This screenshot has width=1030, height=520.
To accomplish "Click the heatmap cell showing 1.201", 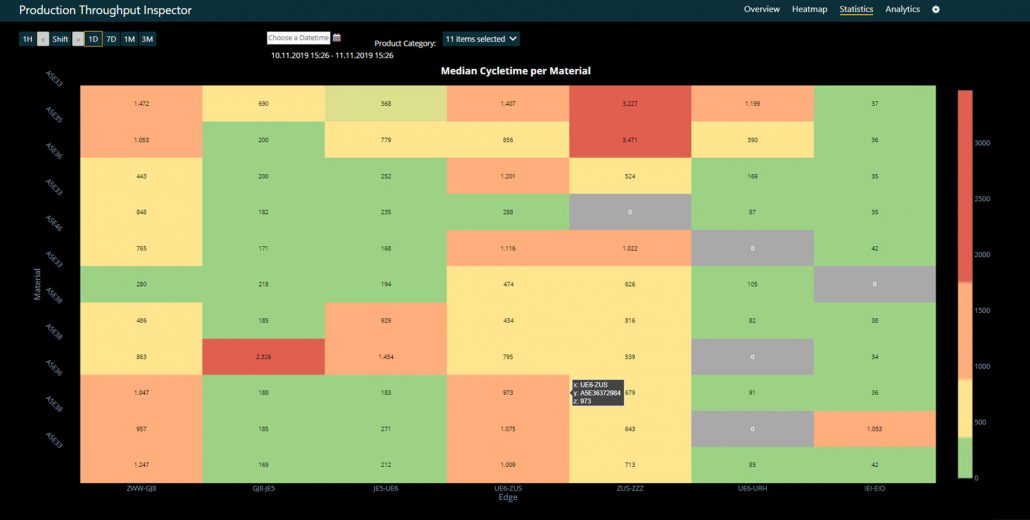I will coord(508,176).
